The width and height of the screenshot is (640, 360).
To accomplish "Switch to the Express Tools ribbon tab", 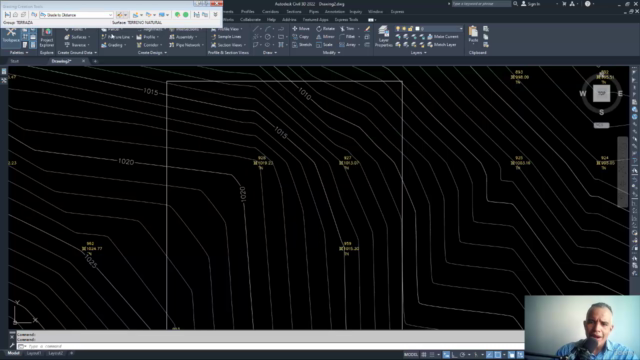I will pos(346,20).
